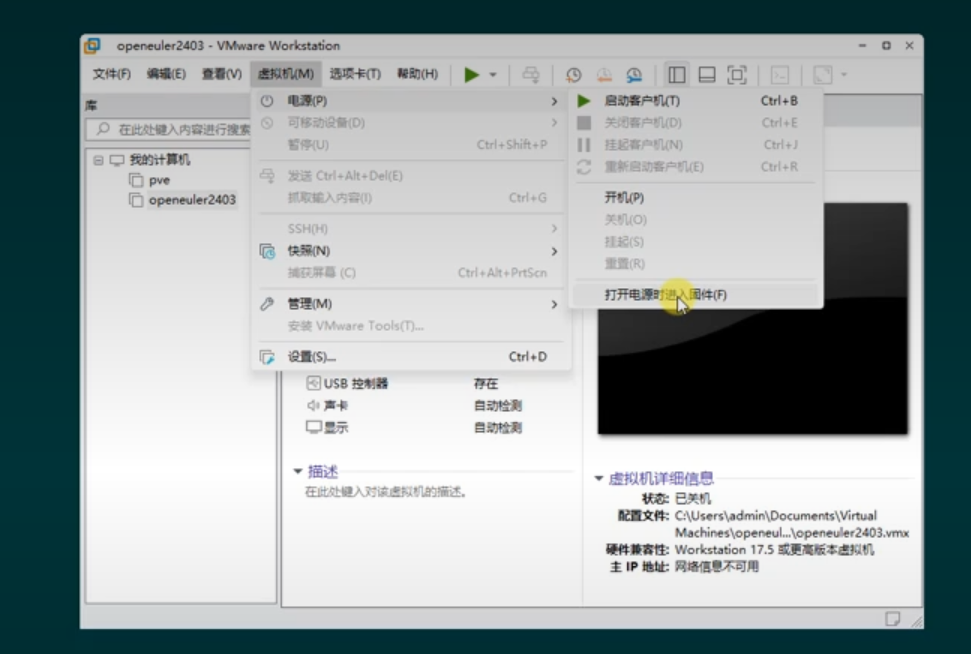
Task: Click the 自动检测 value for 声卡
Action: click(x=498, y=406)
